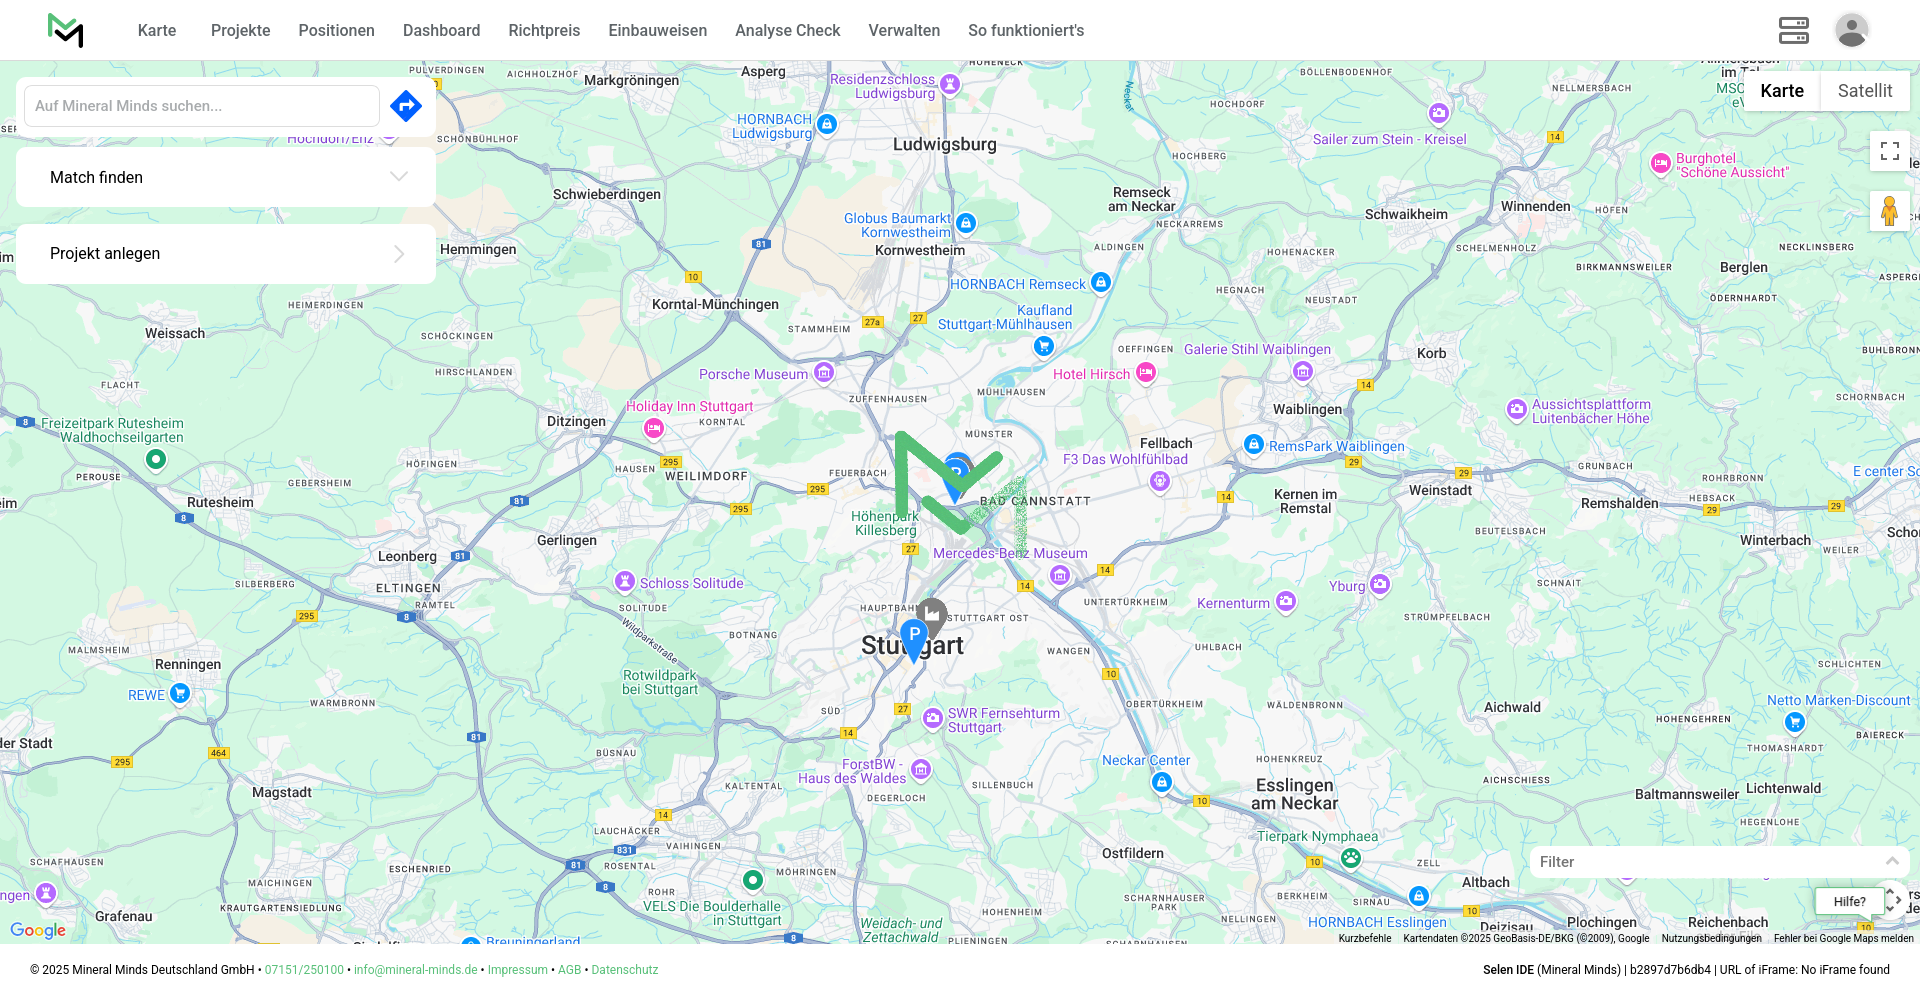Click the Mineral Minds logo
1920x994 pixels.
[x=66, y=31]
